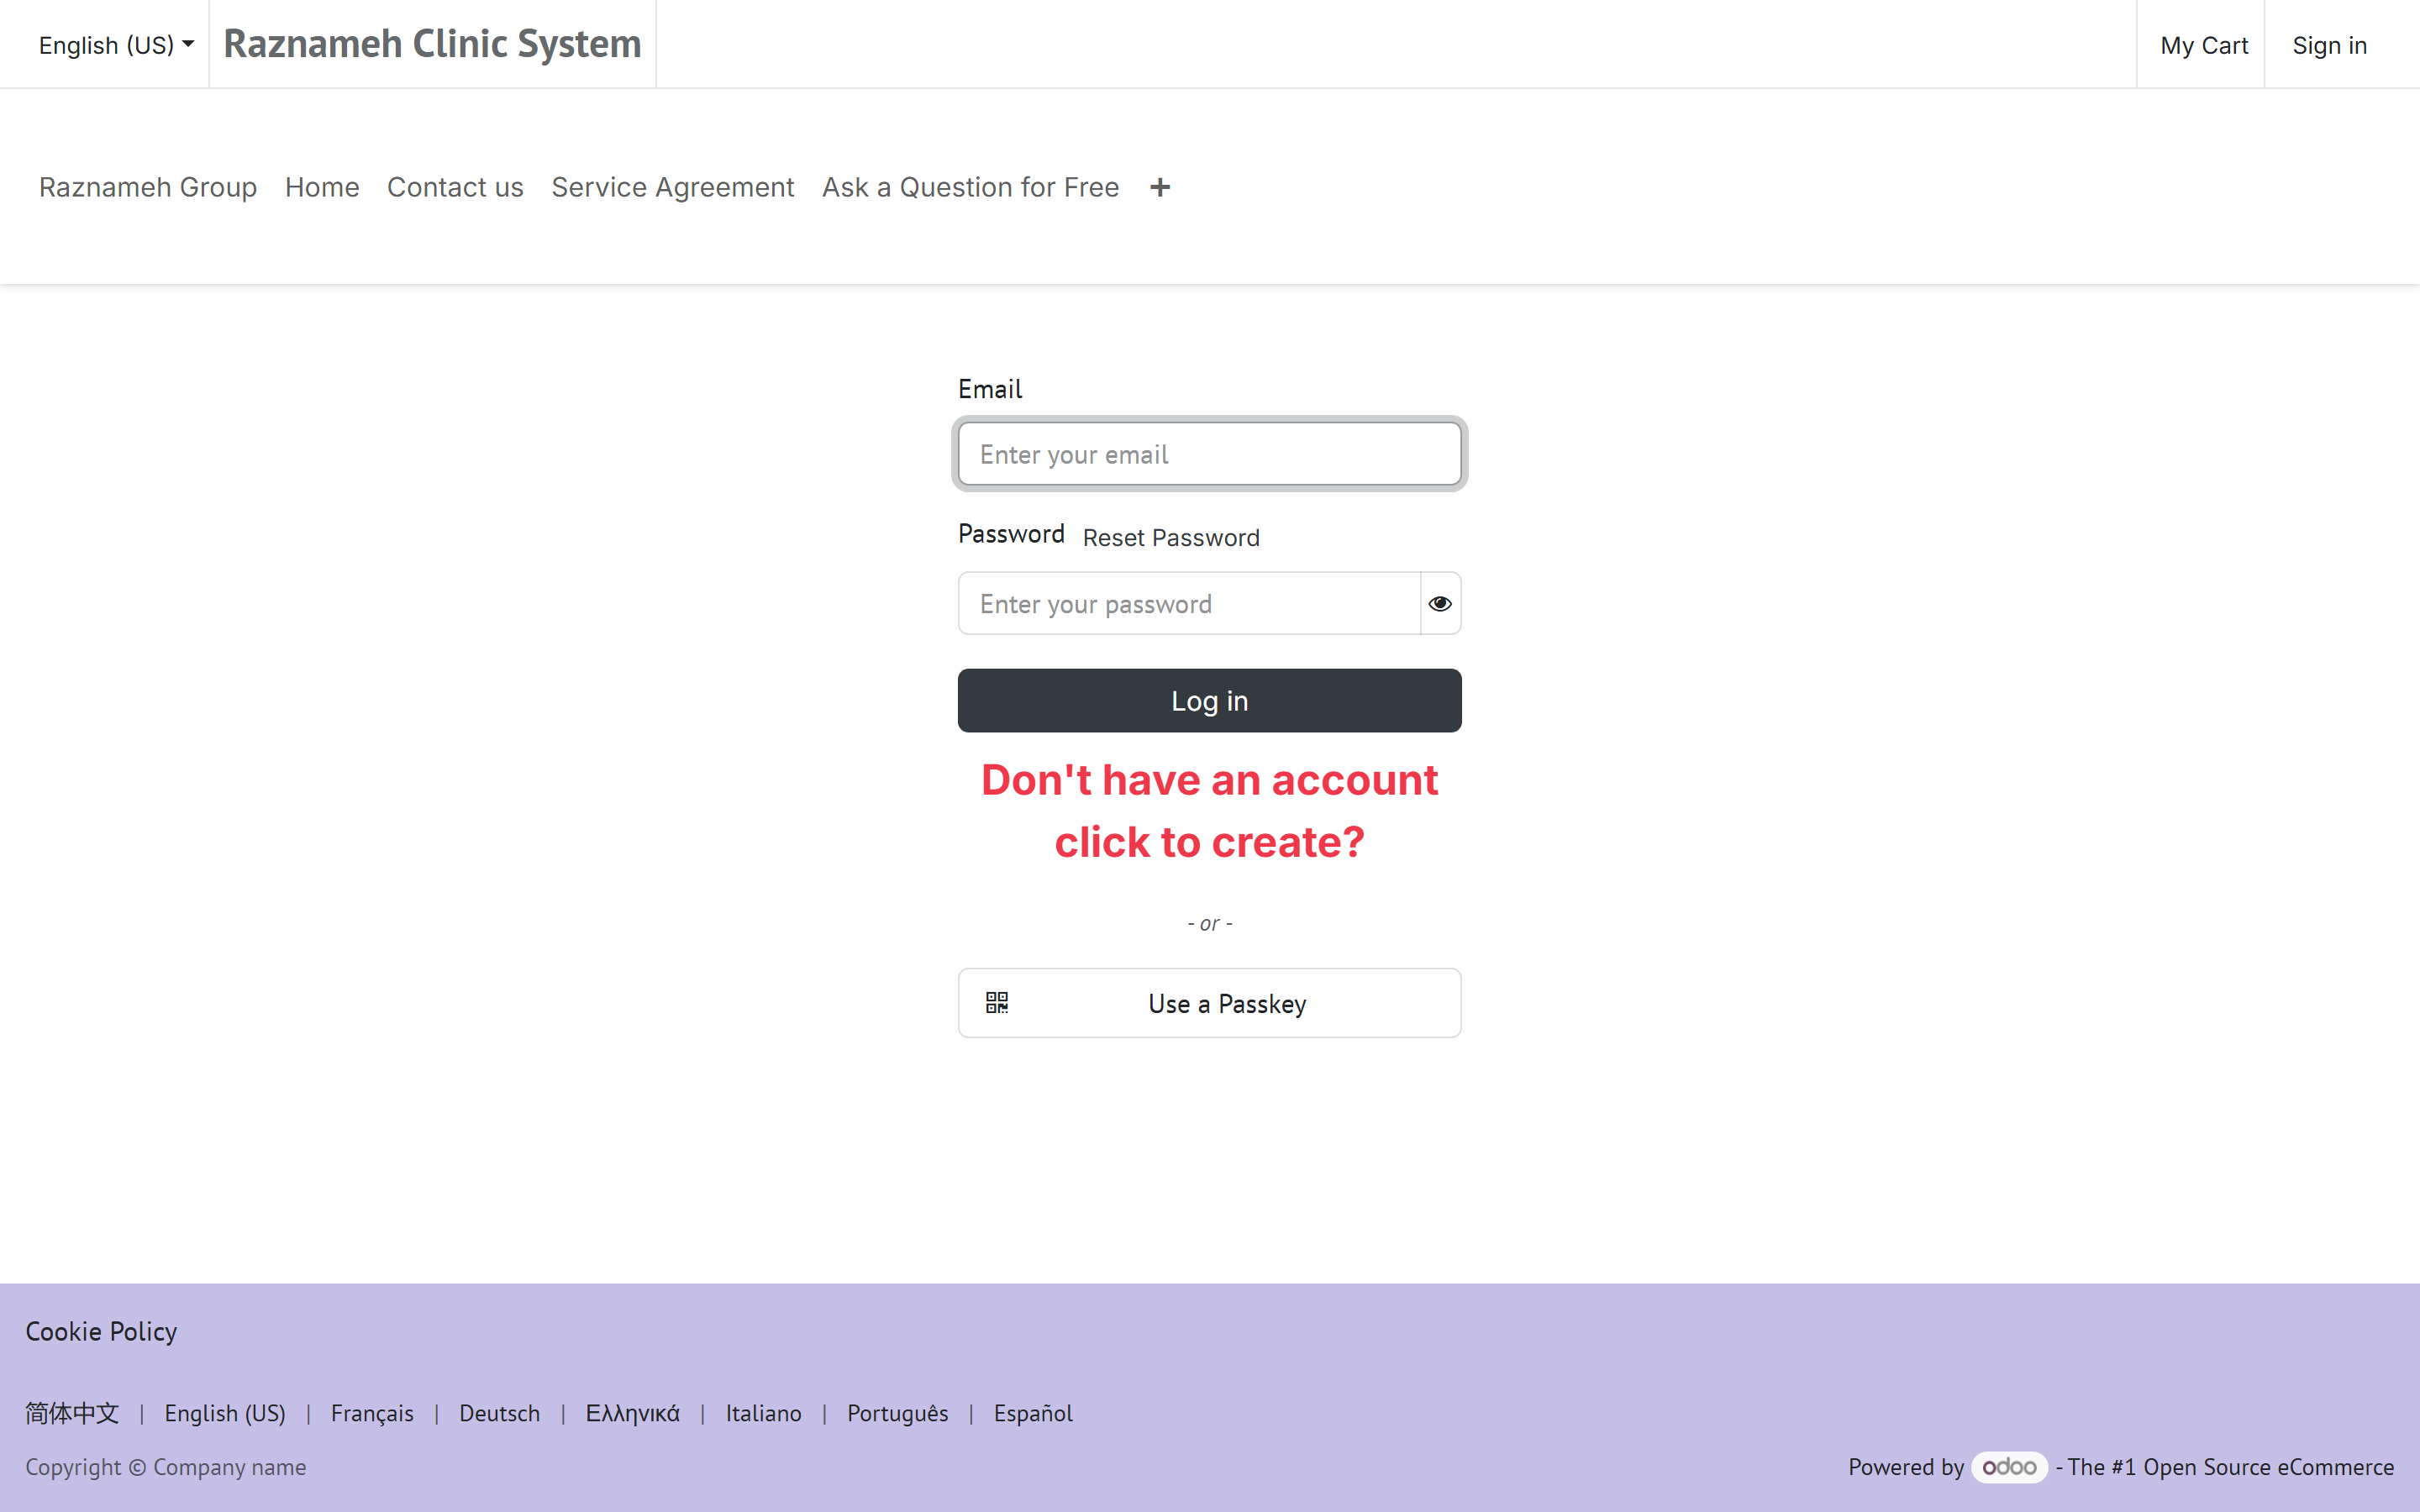This screenshot has height=1512, width=2420.
Task: Switch language to 简体中文 in footer
Action: pyautogui.click(x=72, y=1413)
